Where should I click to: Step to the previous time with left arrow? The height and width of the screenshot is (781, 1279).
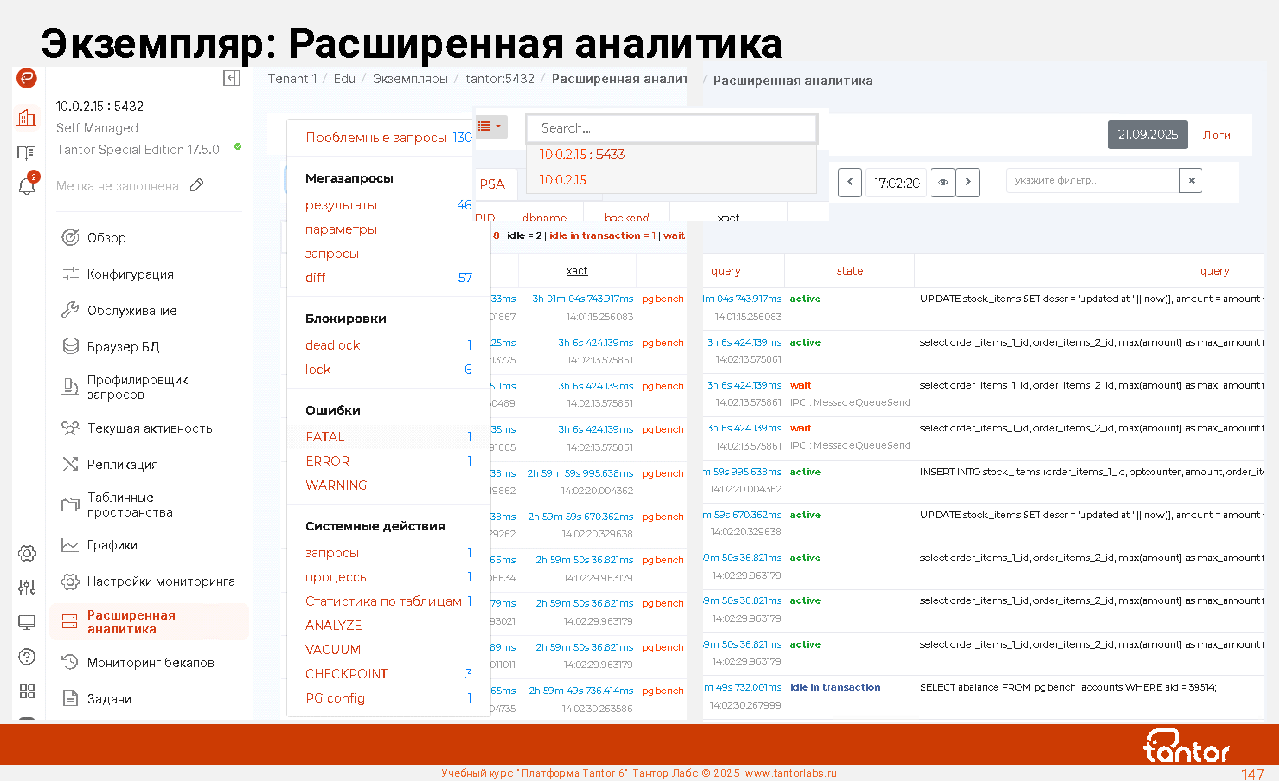(850, 182)
